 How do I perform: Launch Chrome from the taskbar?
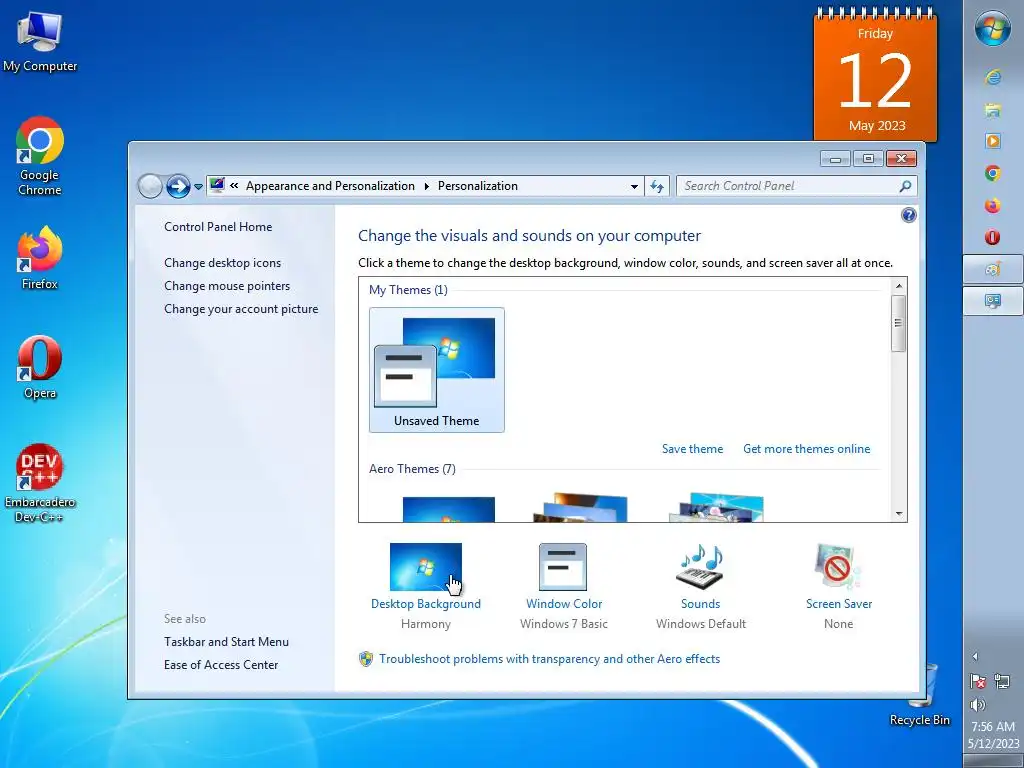993,173
